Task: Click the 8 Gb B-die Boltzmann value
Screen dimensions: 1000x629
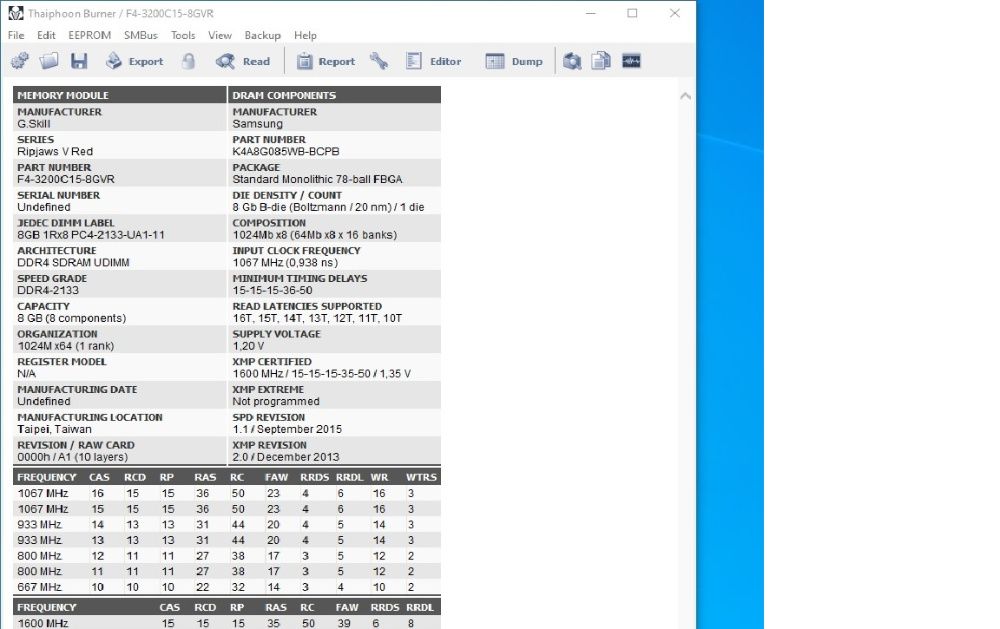Action: point(328,207)
